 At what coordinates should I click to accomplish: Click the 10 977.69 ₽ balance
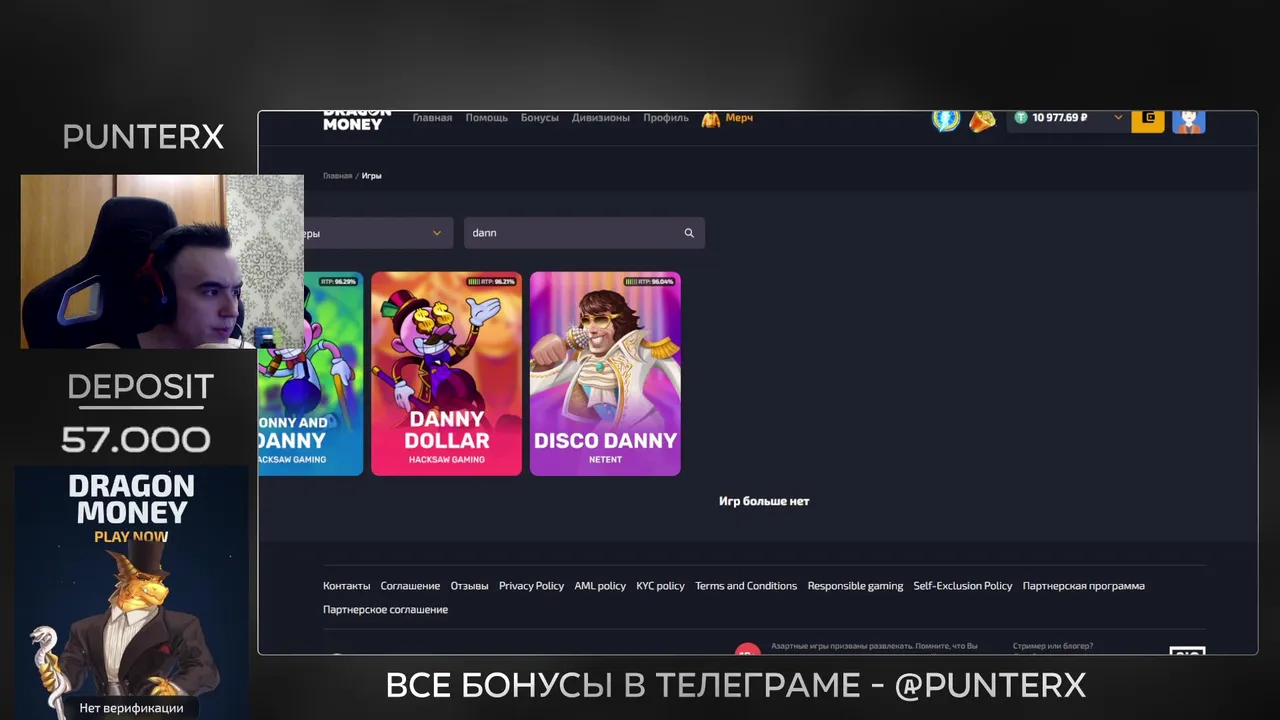[1059, 118]
